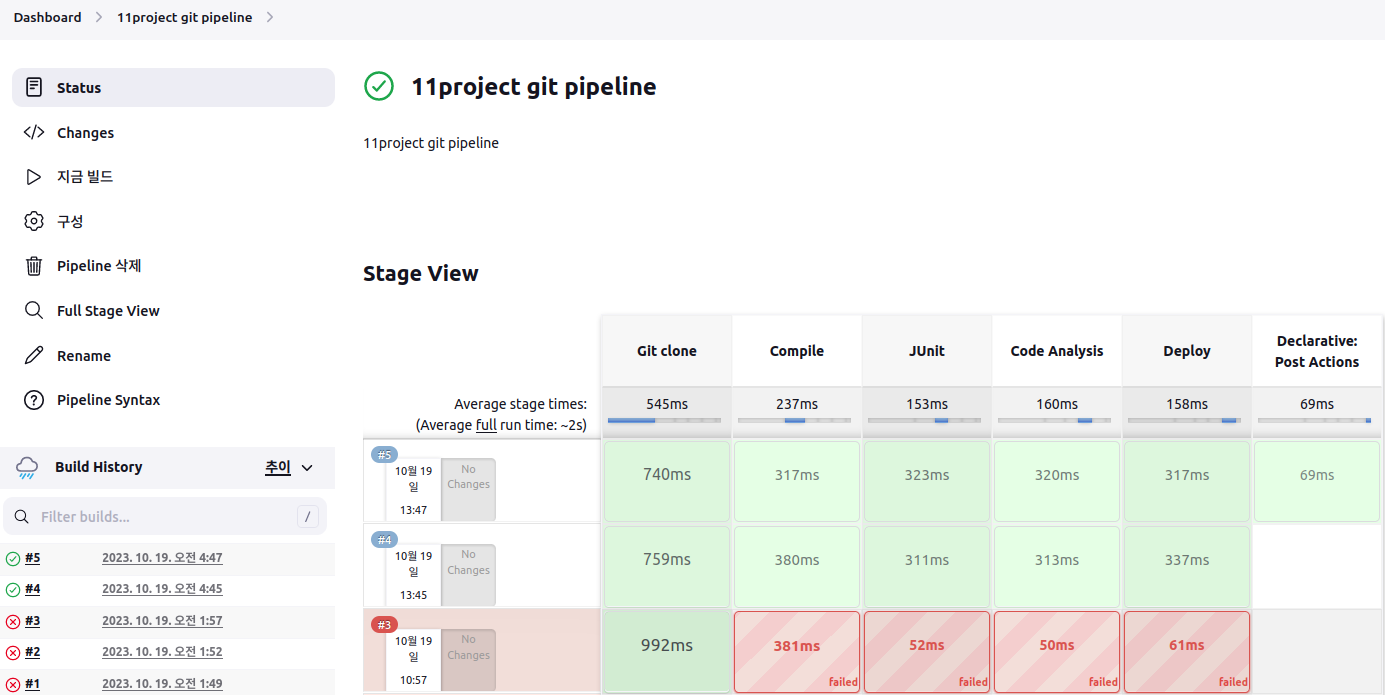
Task: Click the Build History weather cloud icon
Action: pos(27,467)
